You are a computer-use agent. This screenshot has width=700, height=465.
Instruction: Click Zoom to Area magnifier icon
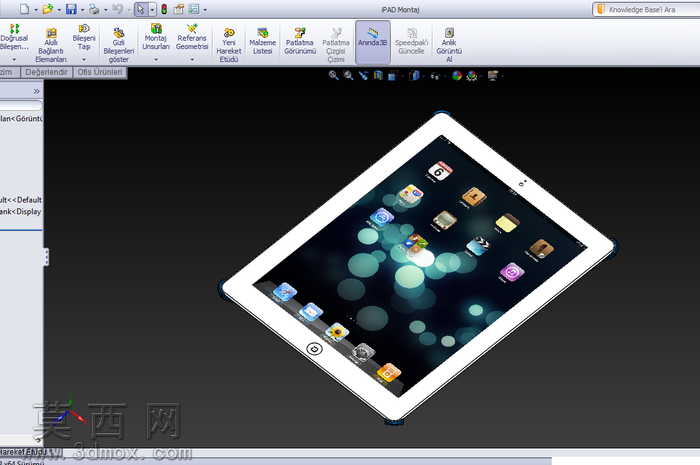348,75
